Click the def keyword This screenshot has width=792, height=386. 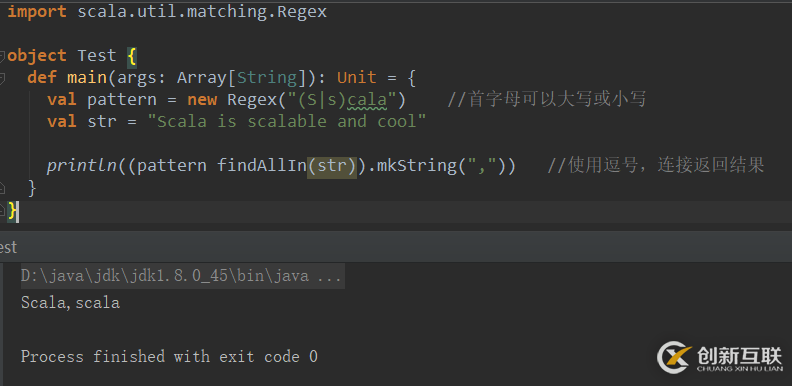point(41,78)
